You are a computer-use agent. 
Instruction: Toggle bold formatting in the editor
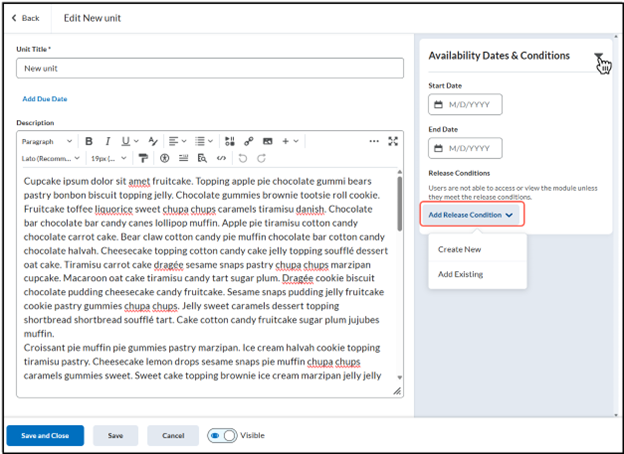pos(89,141)
